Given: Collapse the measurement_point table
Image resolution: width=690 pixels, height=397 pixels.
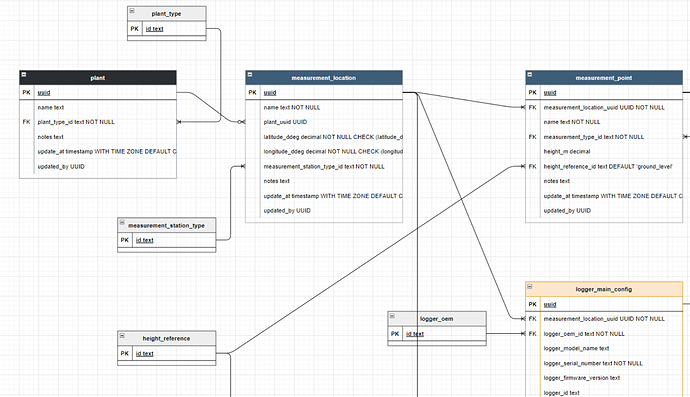Looking at the screenshot, I should 530,75.
